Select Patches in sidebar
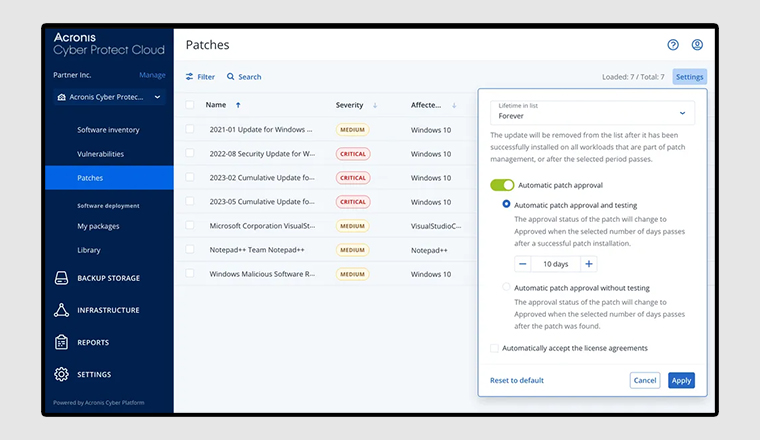This screenshot has height=440, width=760. (x=110, y=178)
